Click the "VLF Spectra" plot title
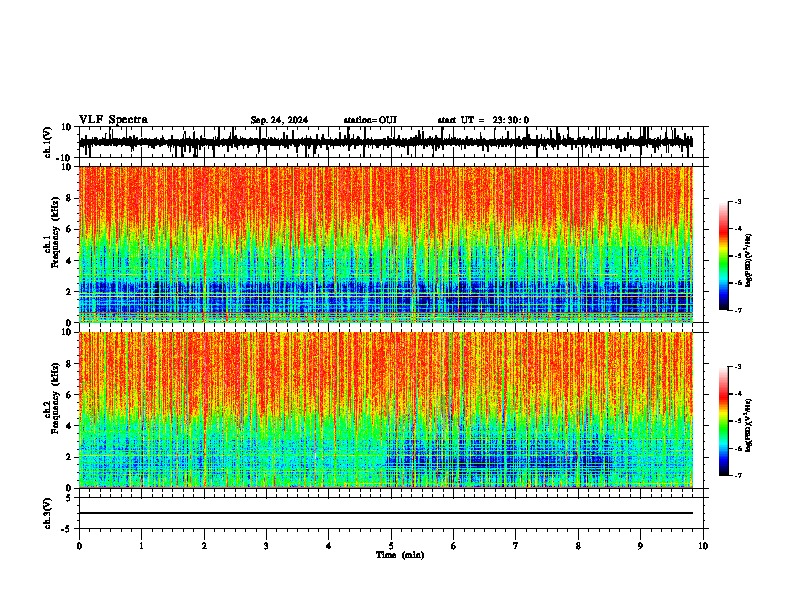This screenshot has height=612, width=792. click(x=114, y=120)
